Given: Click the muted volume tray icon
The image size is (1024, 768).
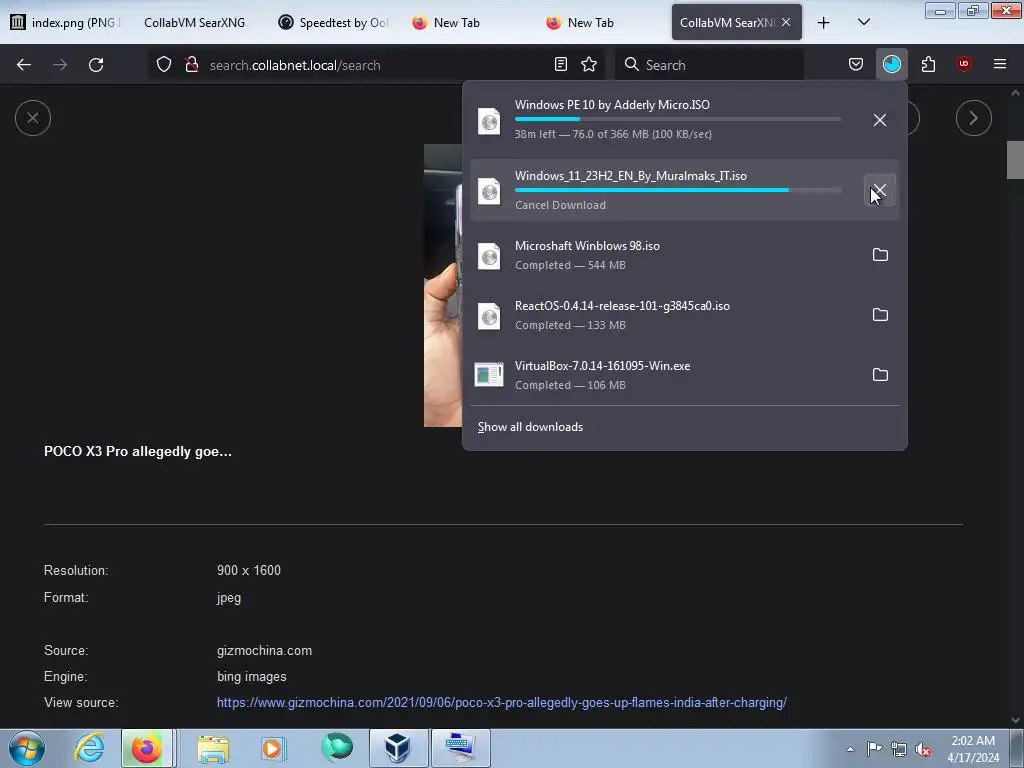Looking at the screenshot, I should (x=923, y=749).
